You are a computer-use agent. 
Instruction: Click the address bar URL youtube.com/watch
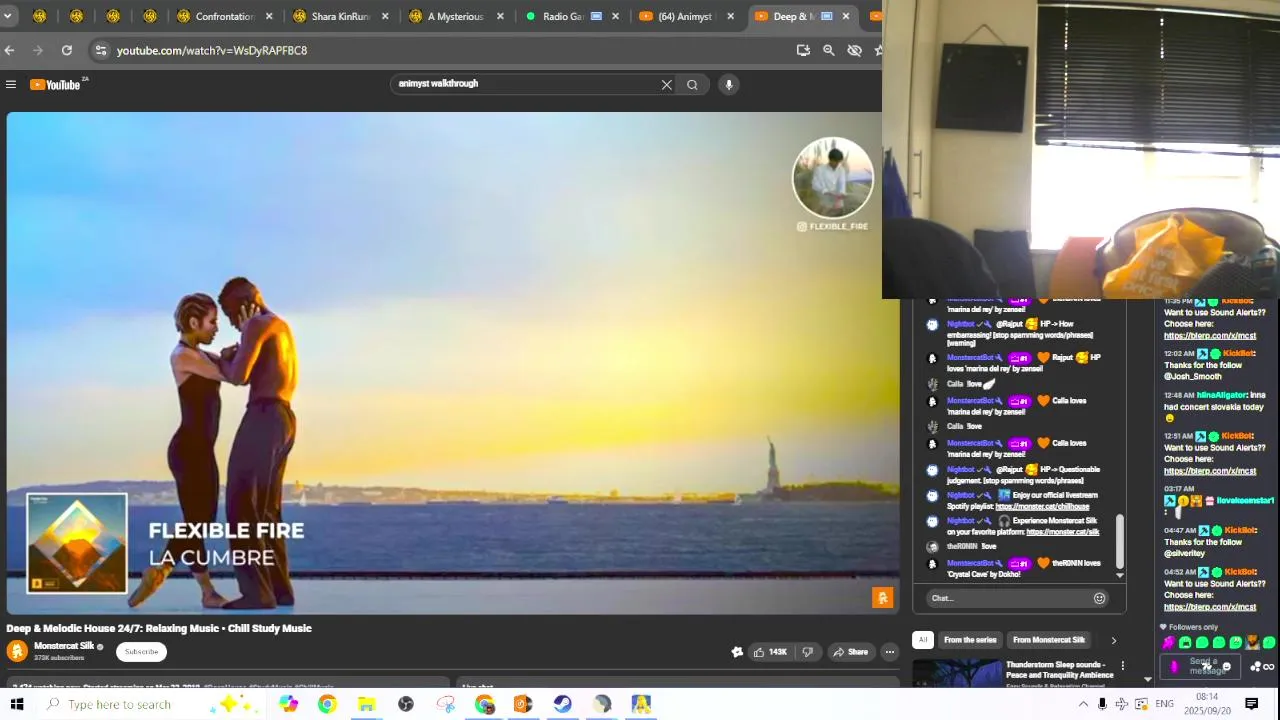212,50
